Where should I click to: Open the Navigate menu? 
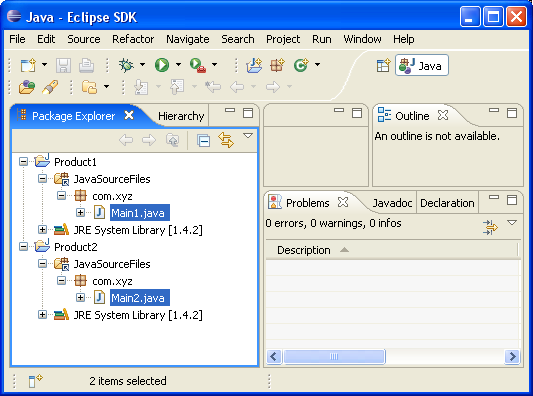tap(188, 39)
